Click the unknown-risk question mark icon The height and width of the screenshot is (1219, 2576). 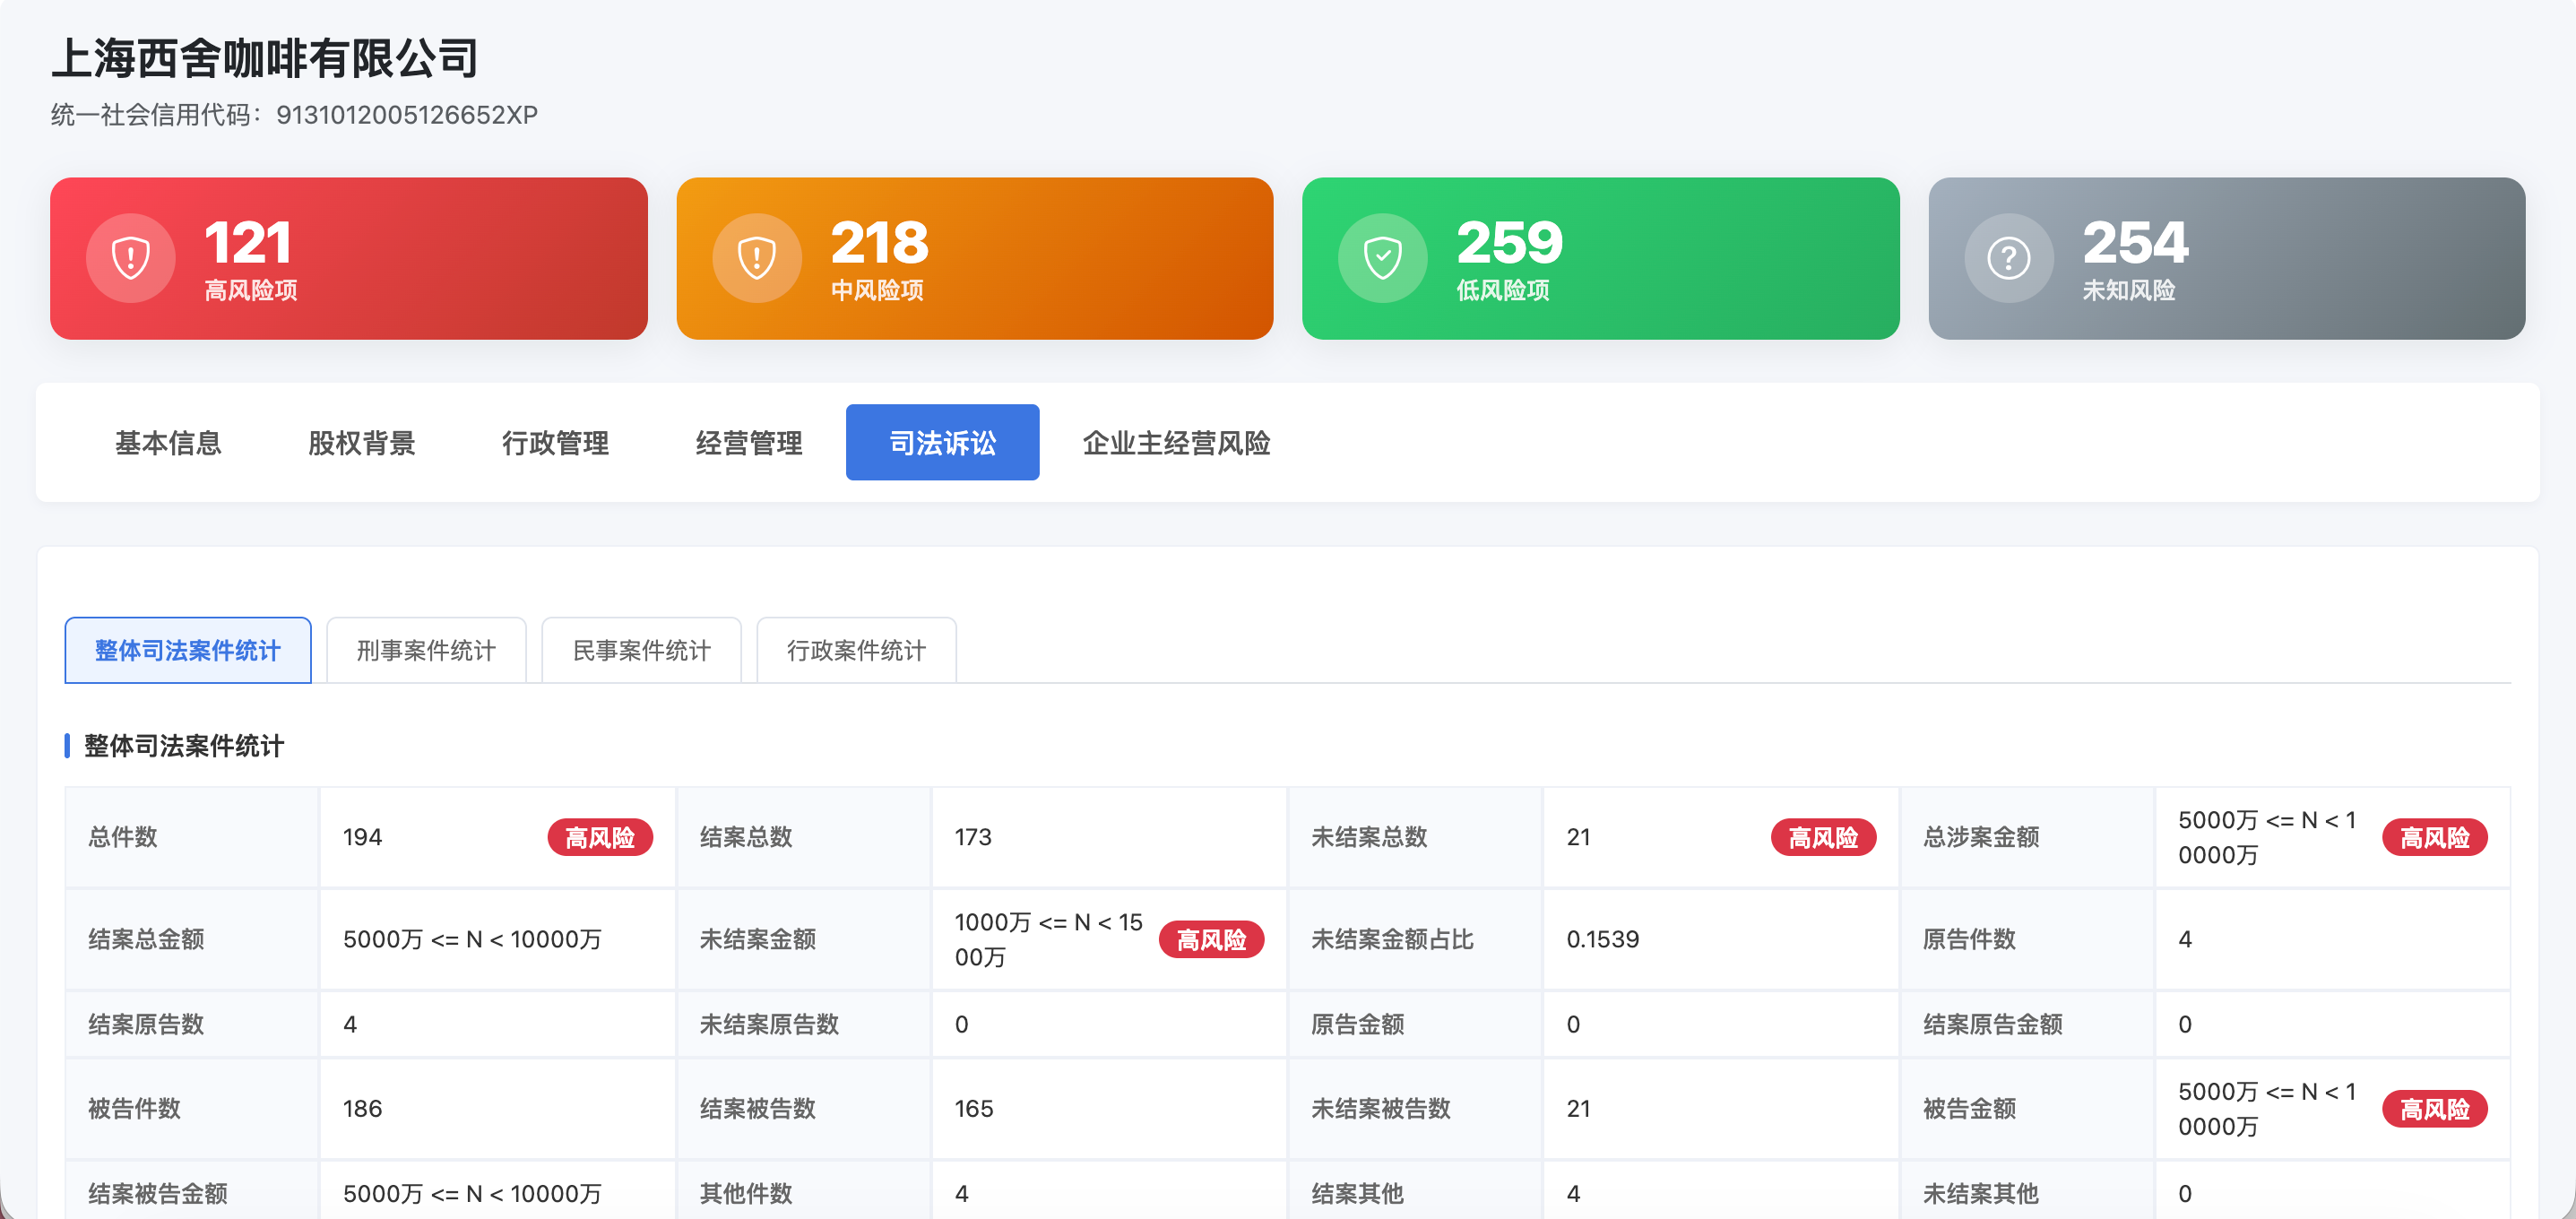click(2009, 258)
